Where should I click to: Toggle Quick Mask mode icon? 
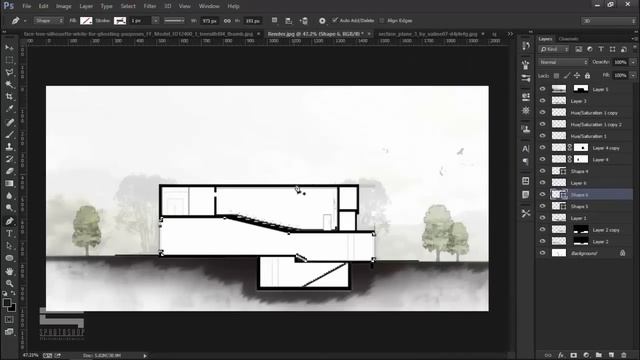click(9, 320)
